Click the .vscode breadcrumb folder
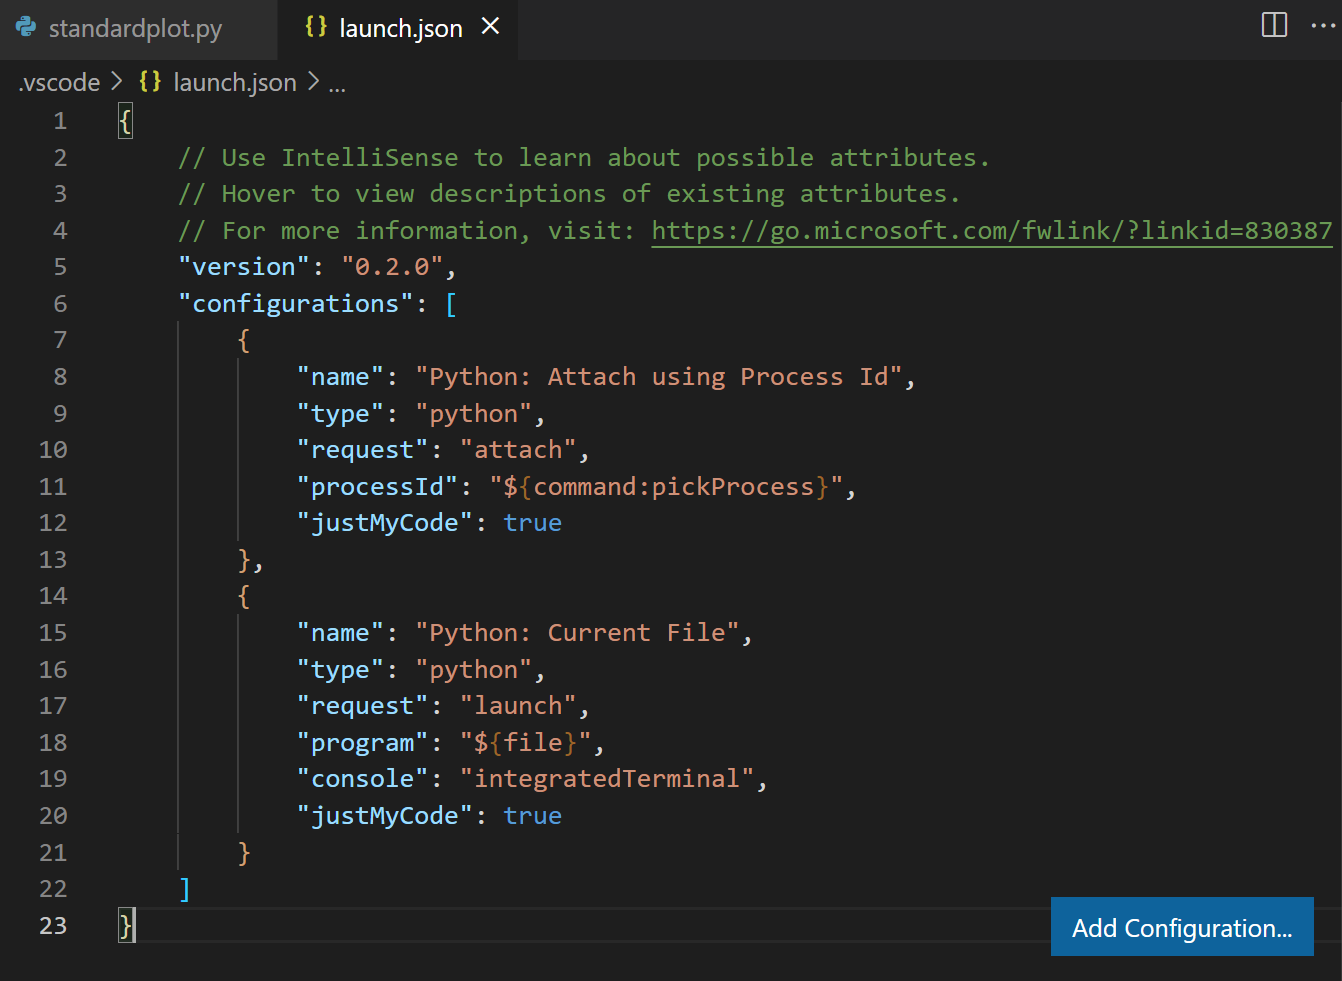The height and width of the screenshot is (981, 1342). pos(60,83)
